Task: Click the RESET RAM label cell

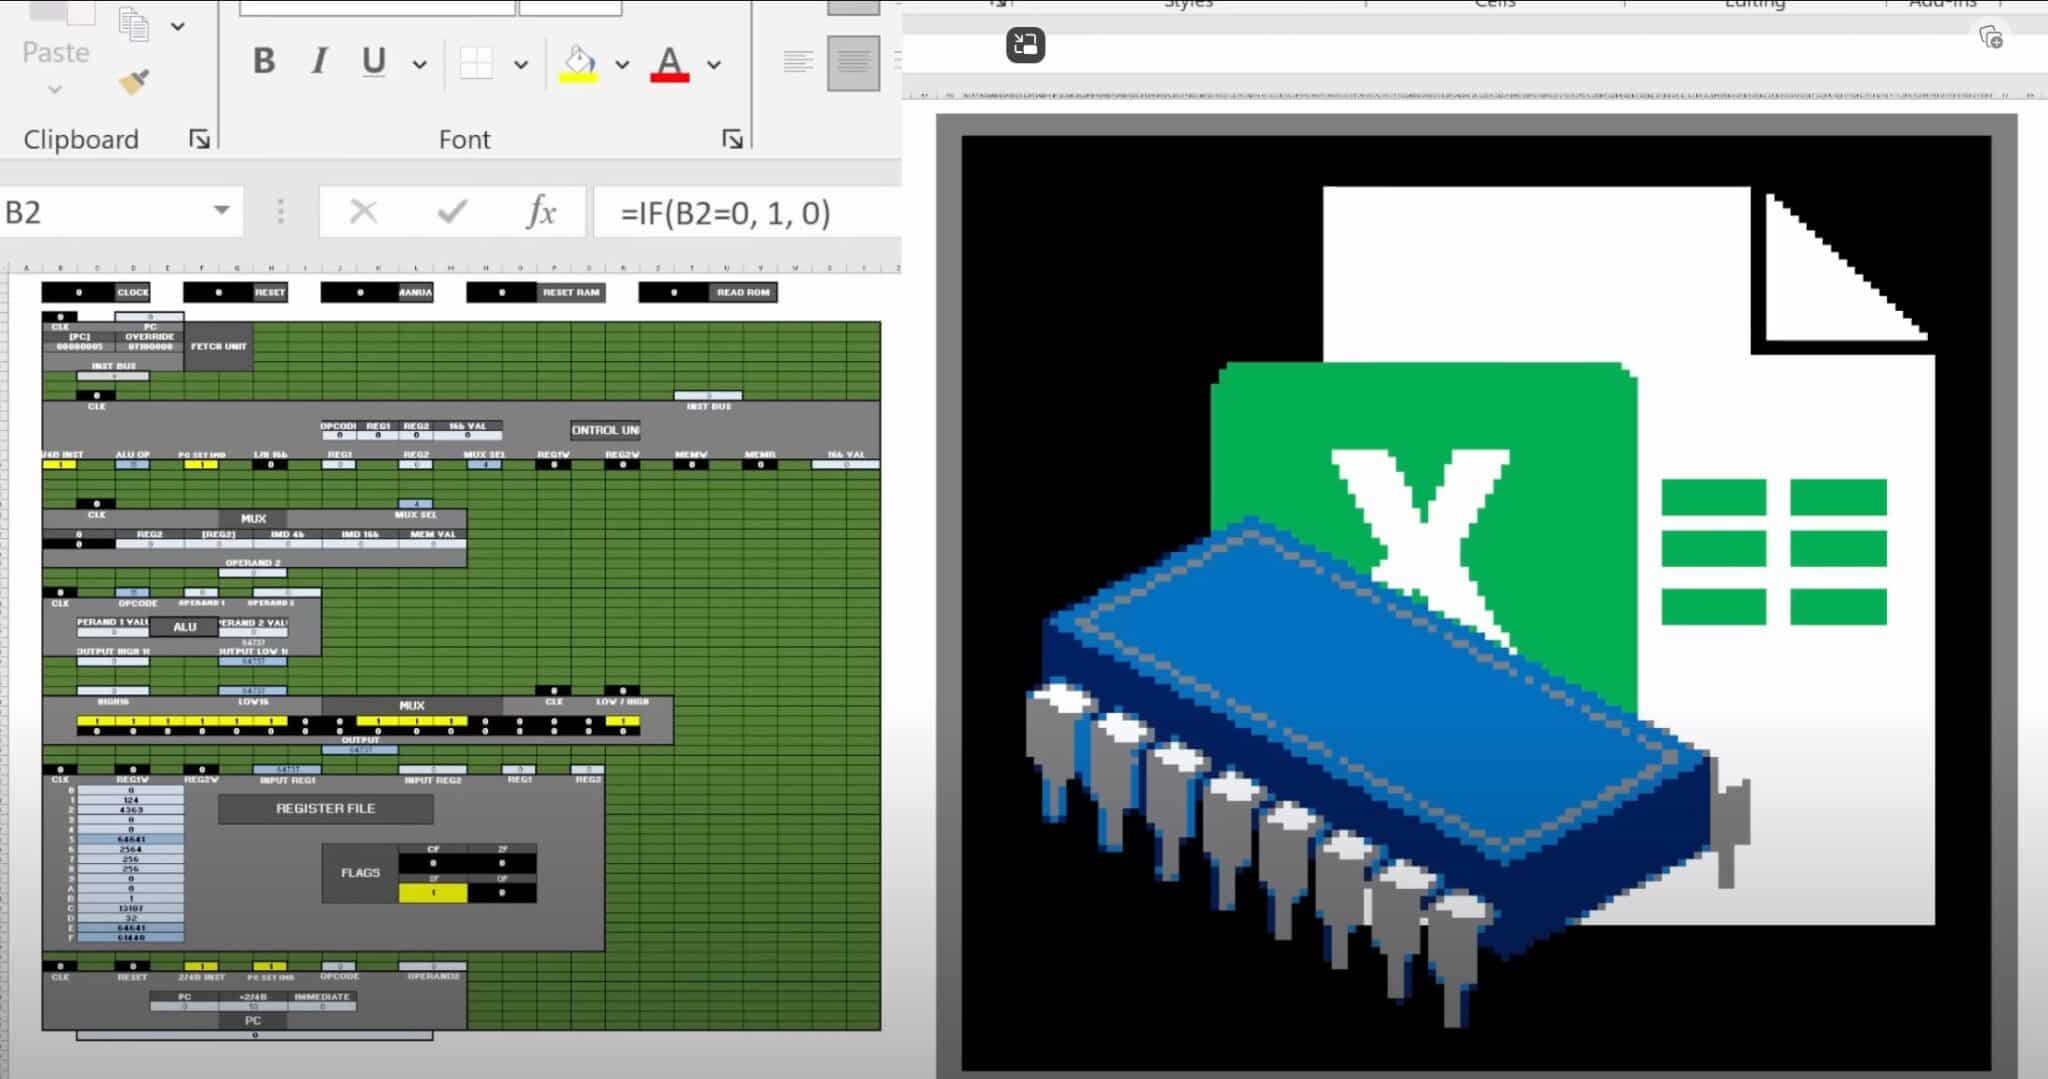Action: point(571,292)
